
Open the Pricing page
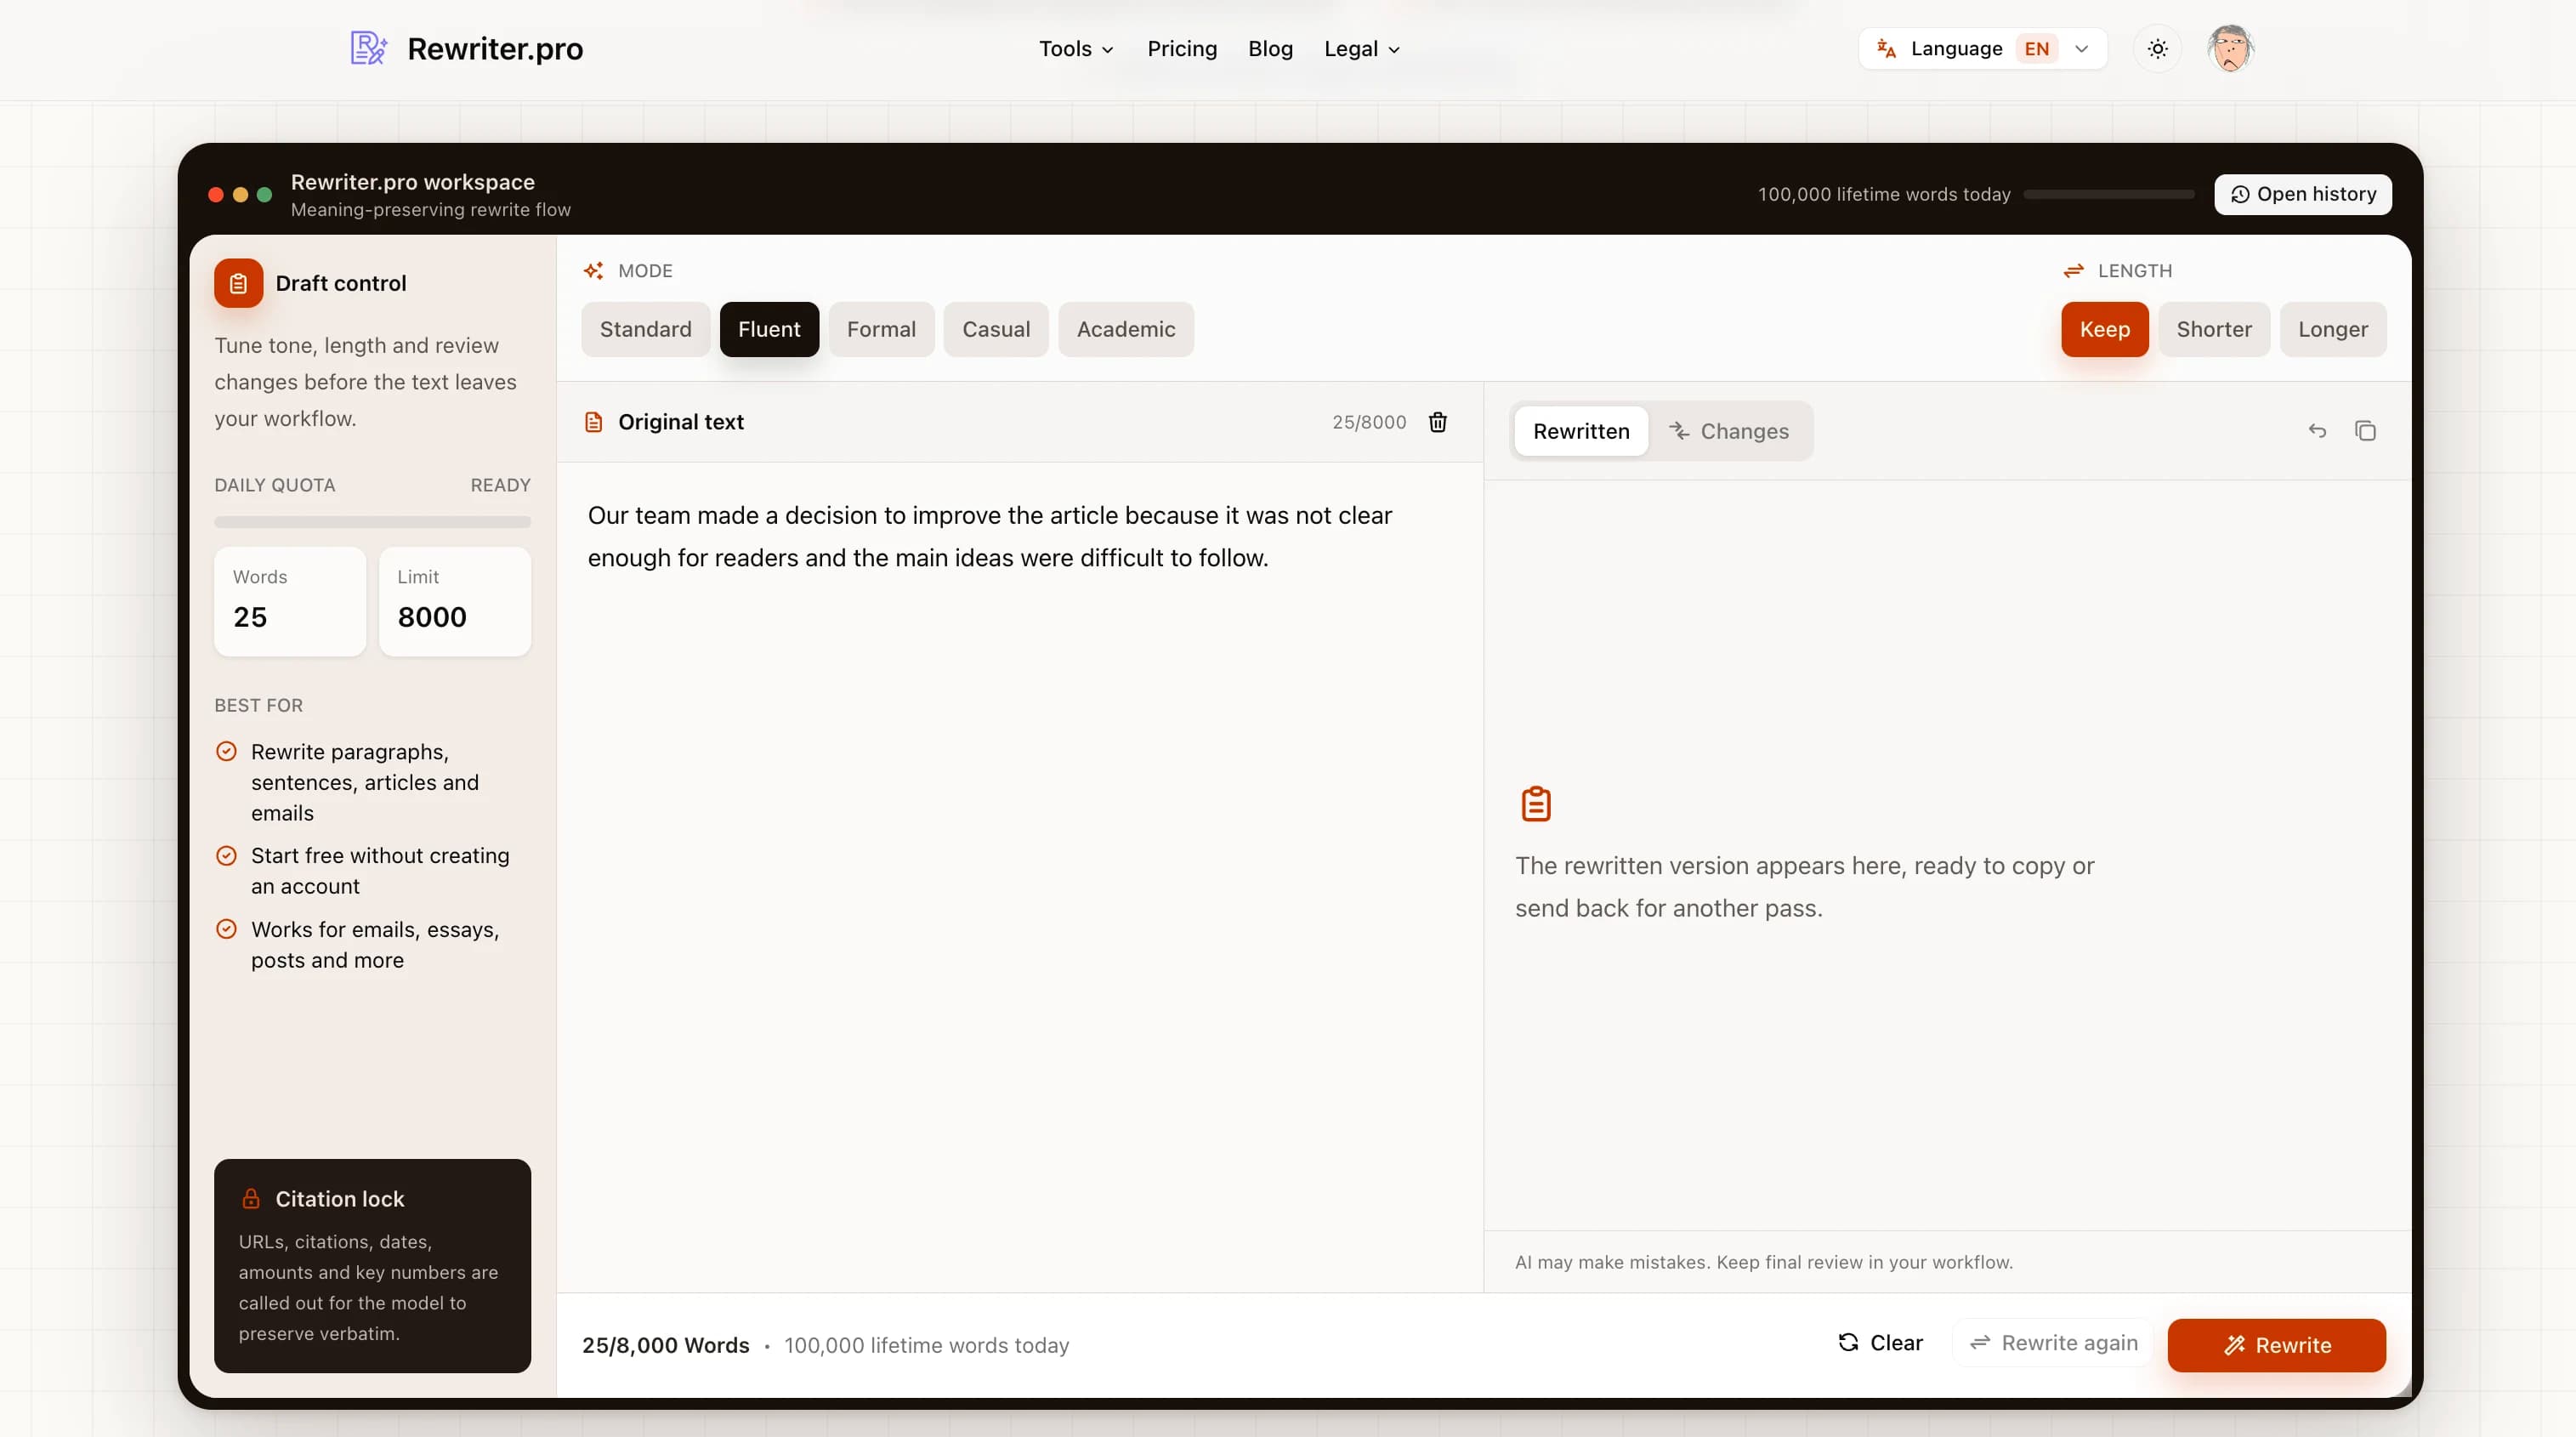coord(1182,48)
